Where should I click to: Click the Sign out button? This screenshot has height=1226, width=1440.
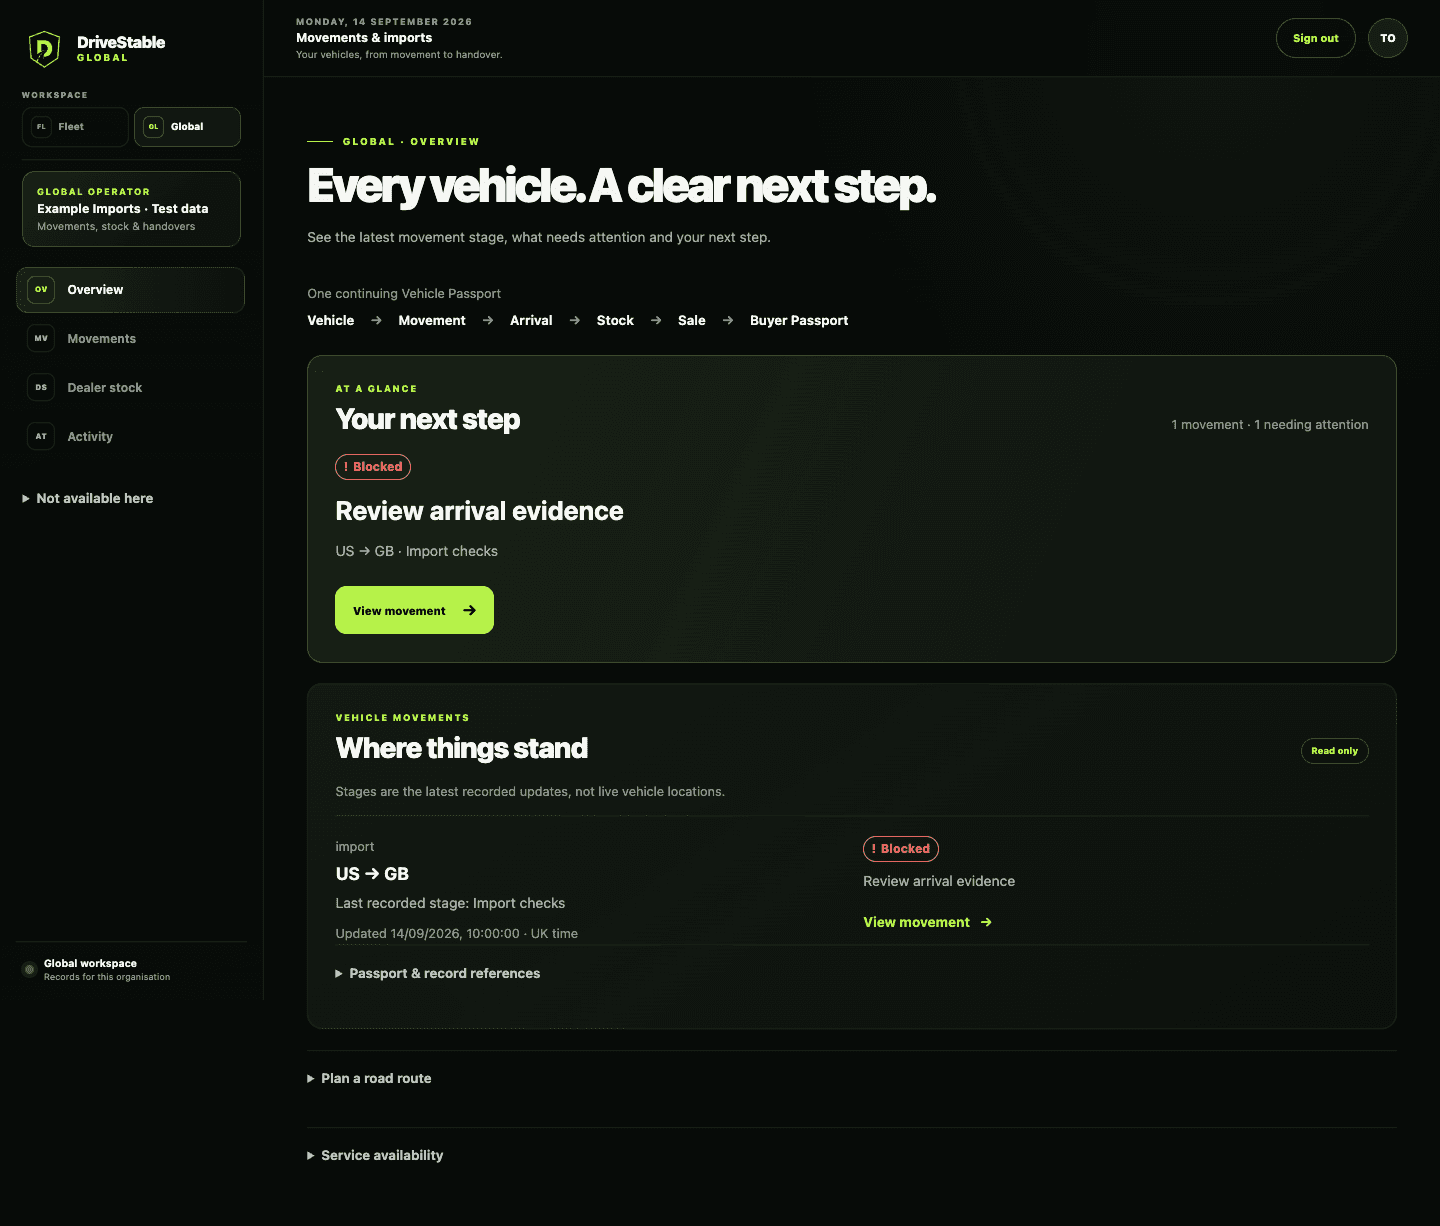click(x=1316, y=38)
